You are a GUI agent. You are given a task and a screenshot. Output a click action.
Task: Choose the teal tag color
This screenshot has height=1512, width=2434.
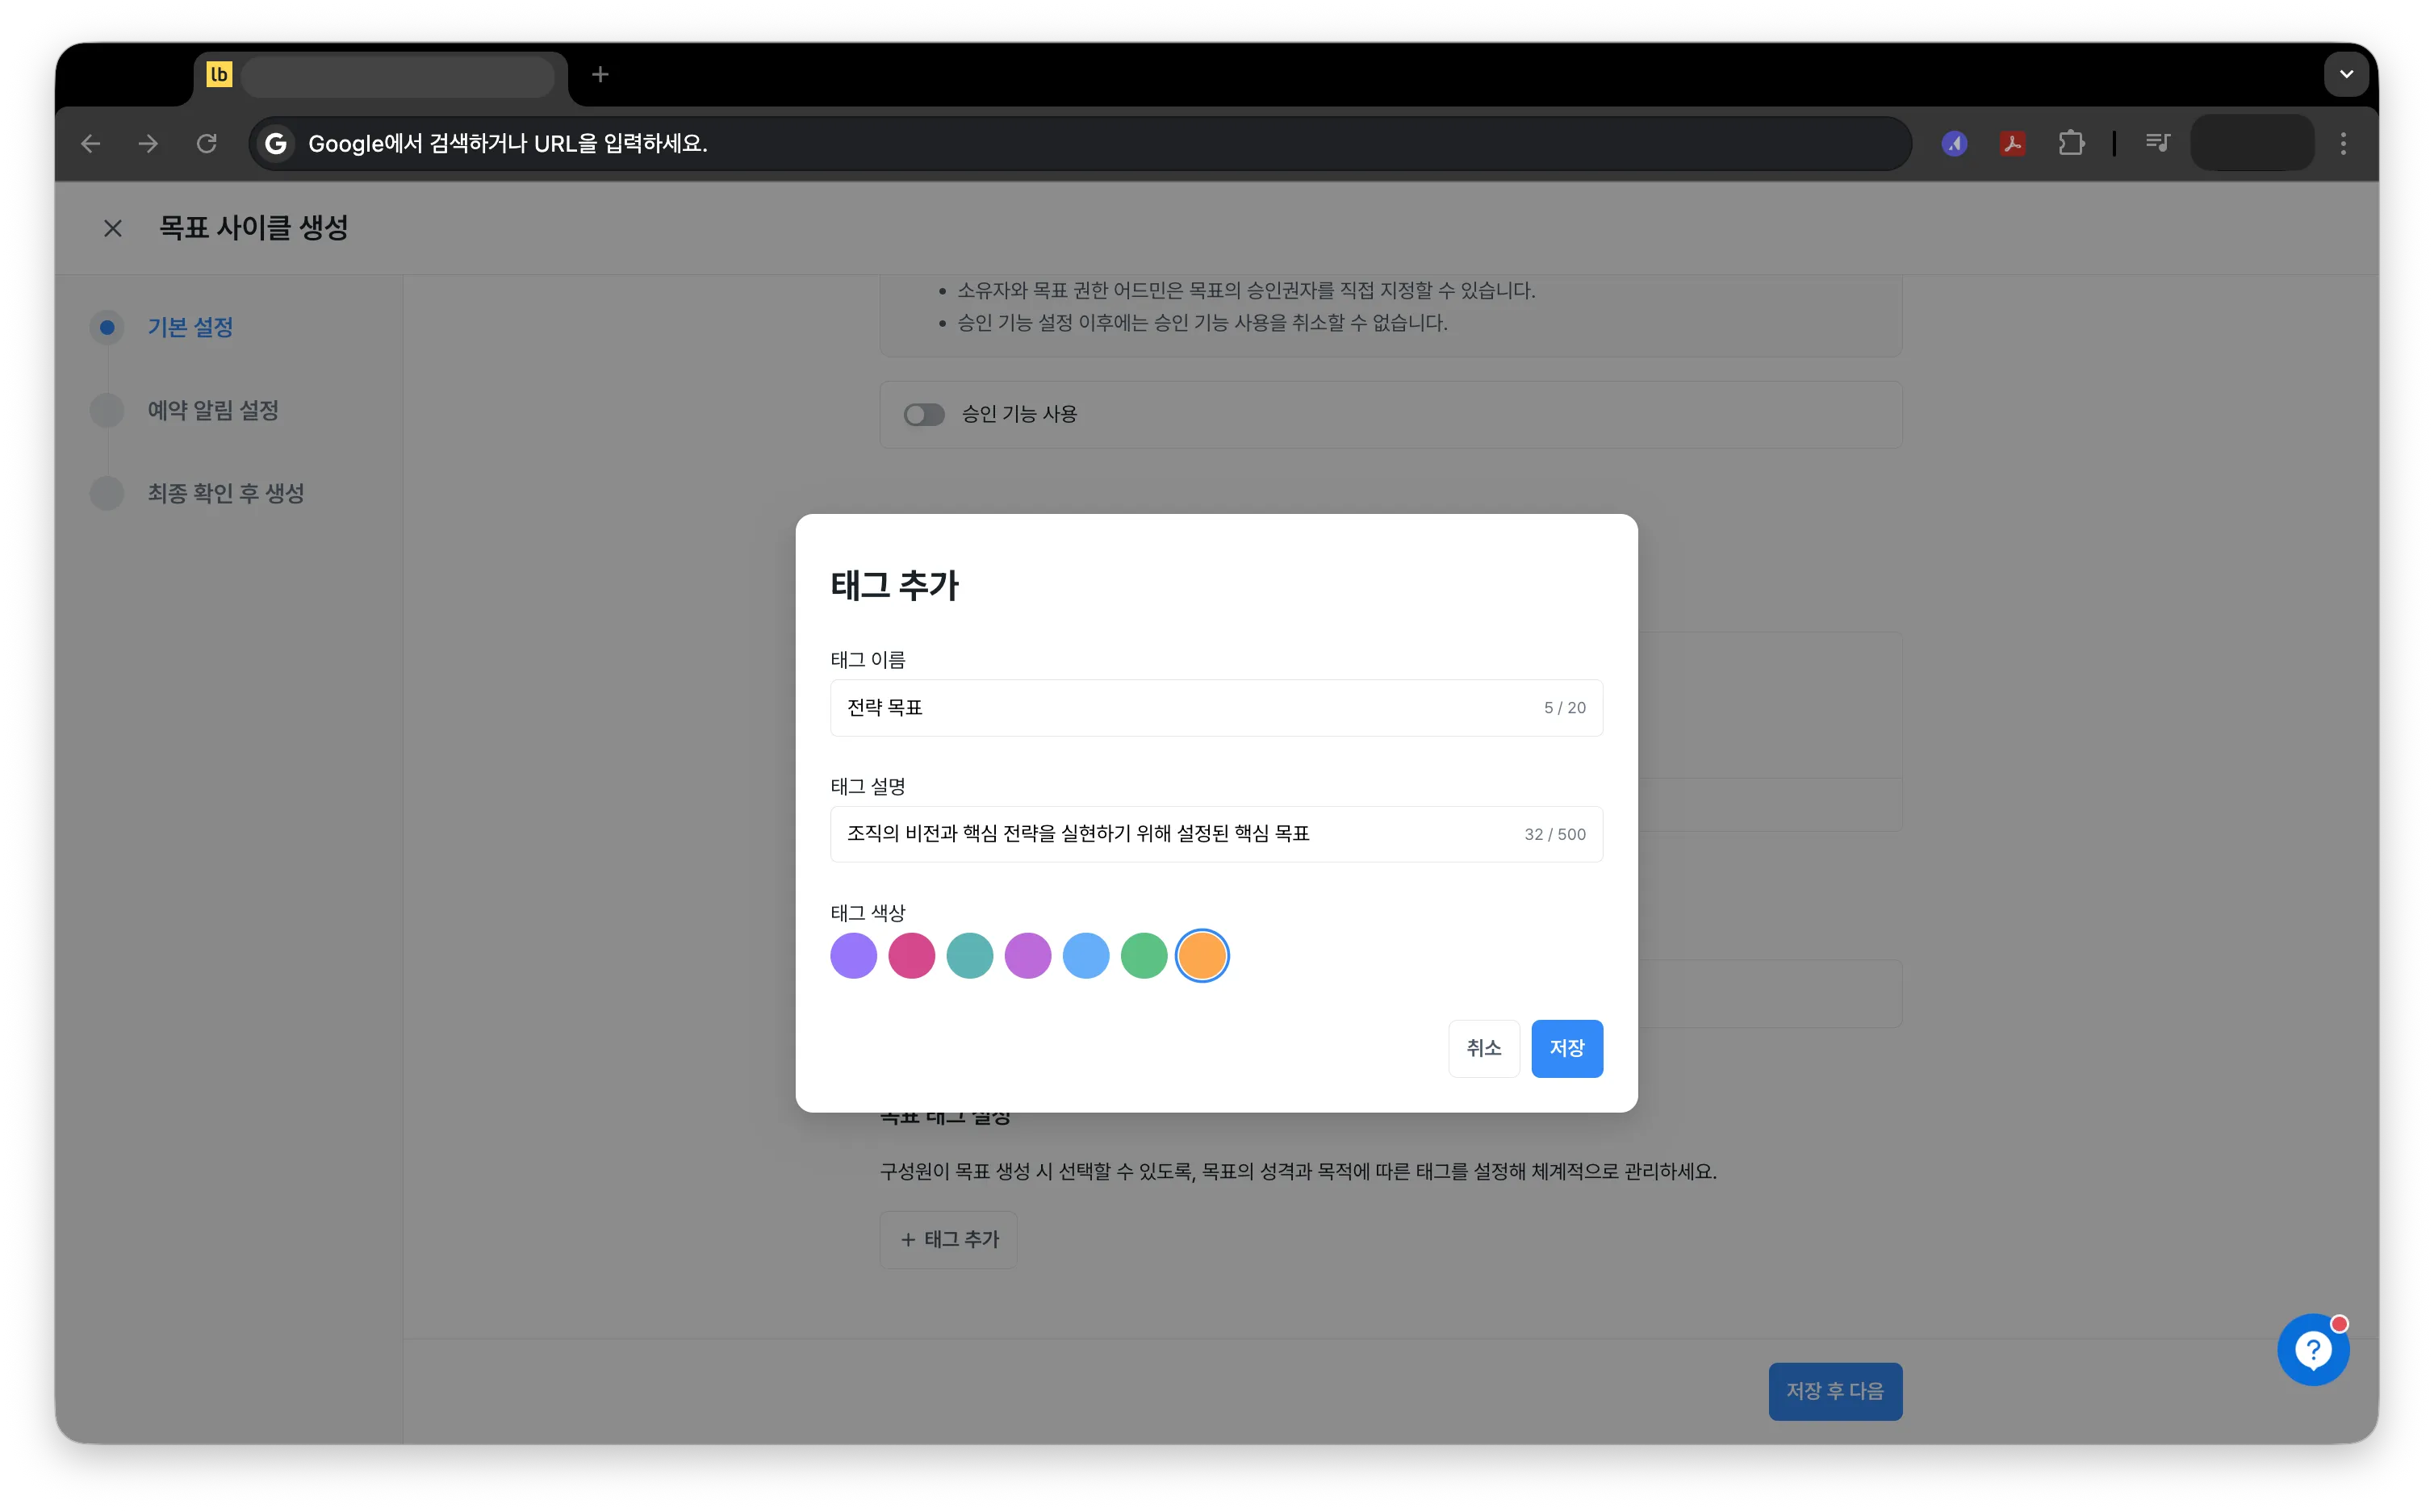(969, 956)
